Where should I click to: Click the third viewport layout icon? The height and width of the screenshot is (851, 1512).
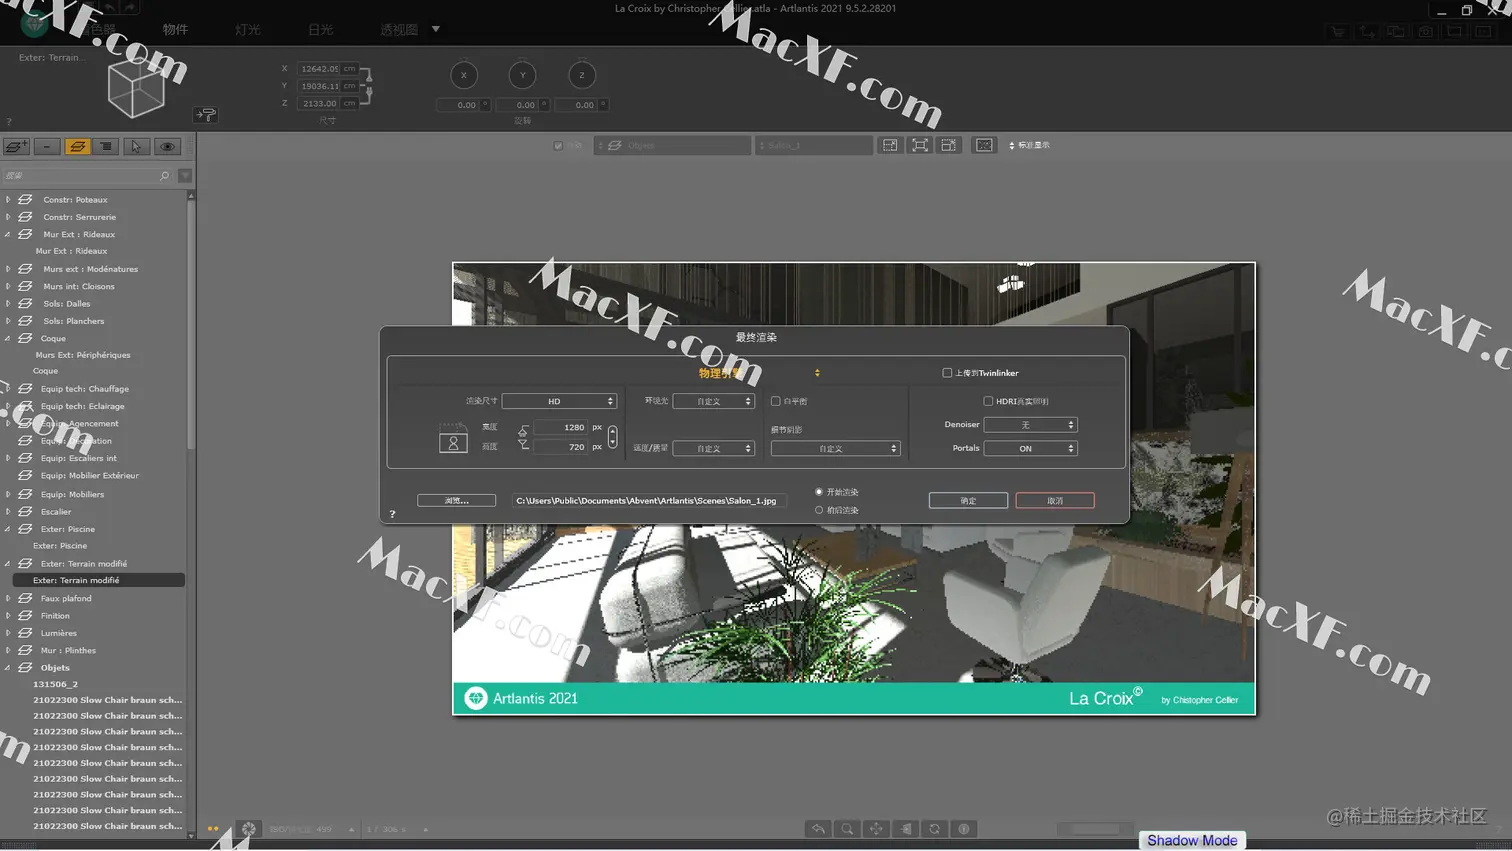click(949, 145)
